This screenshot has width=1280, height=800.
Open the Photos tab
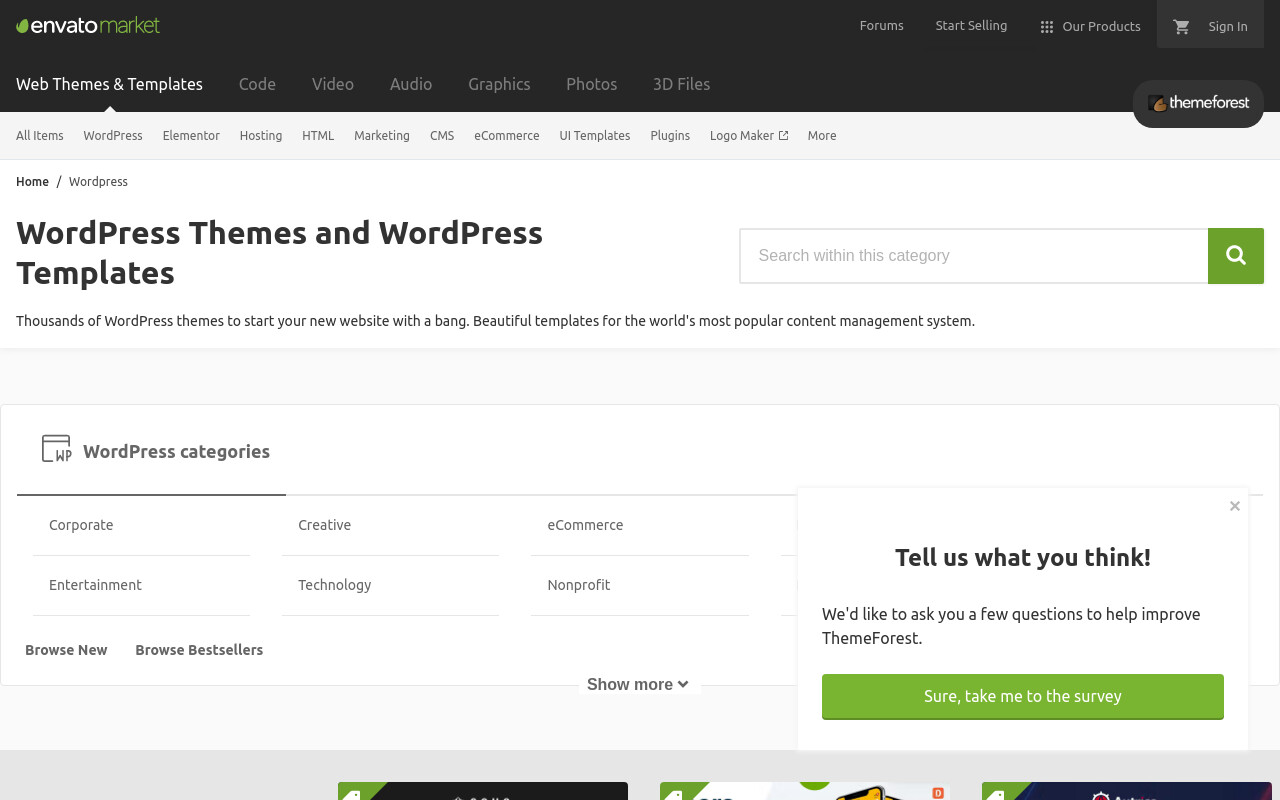(592, 84)
